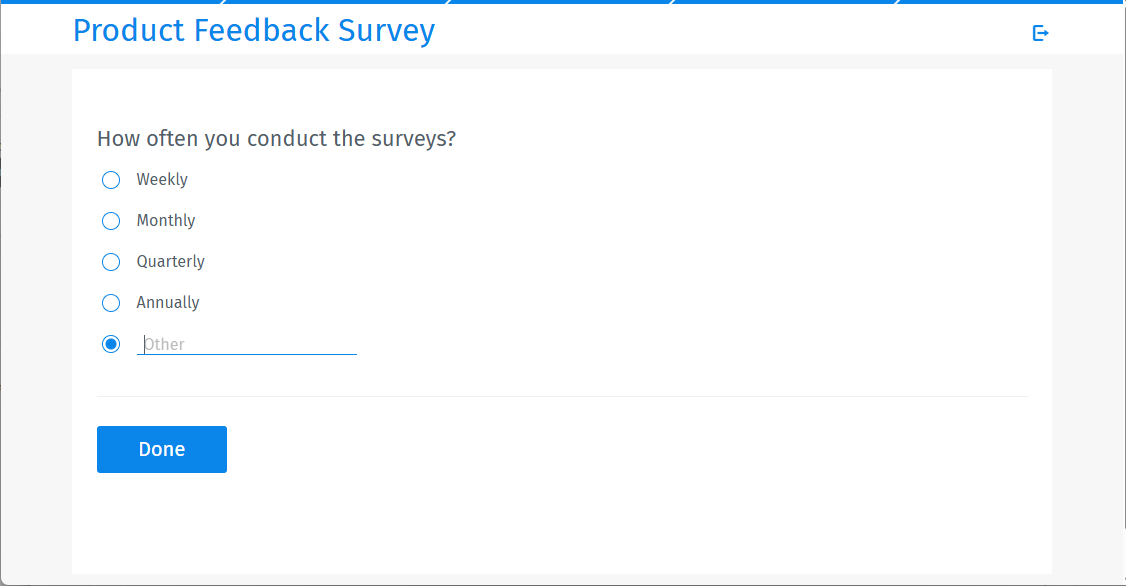Click the first progress bar segment

[110, 3]
